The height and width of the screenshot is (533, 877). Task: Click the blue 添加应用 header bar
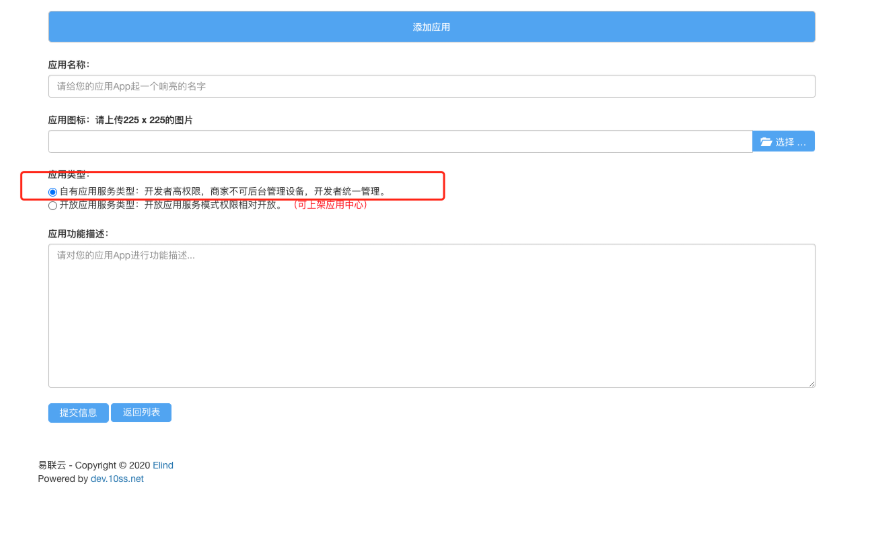coord(431,27)
